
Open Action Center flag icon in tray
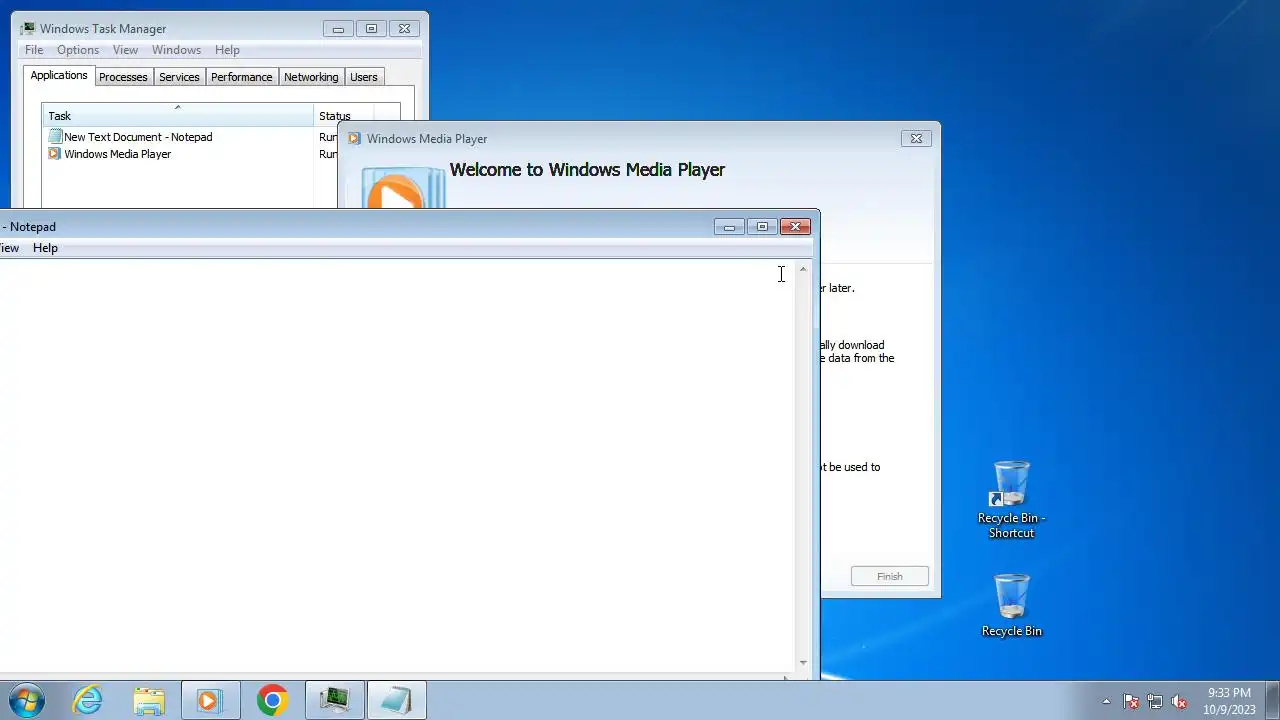(x=1131, y=701)
